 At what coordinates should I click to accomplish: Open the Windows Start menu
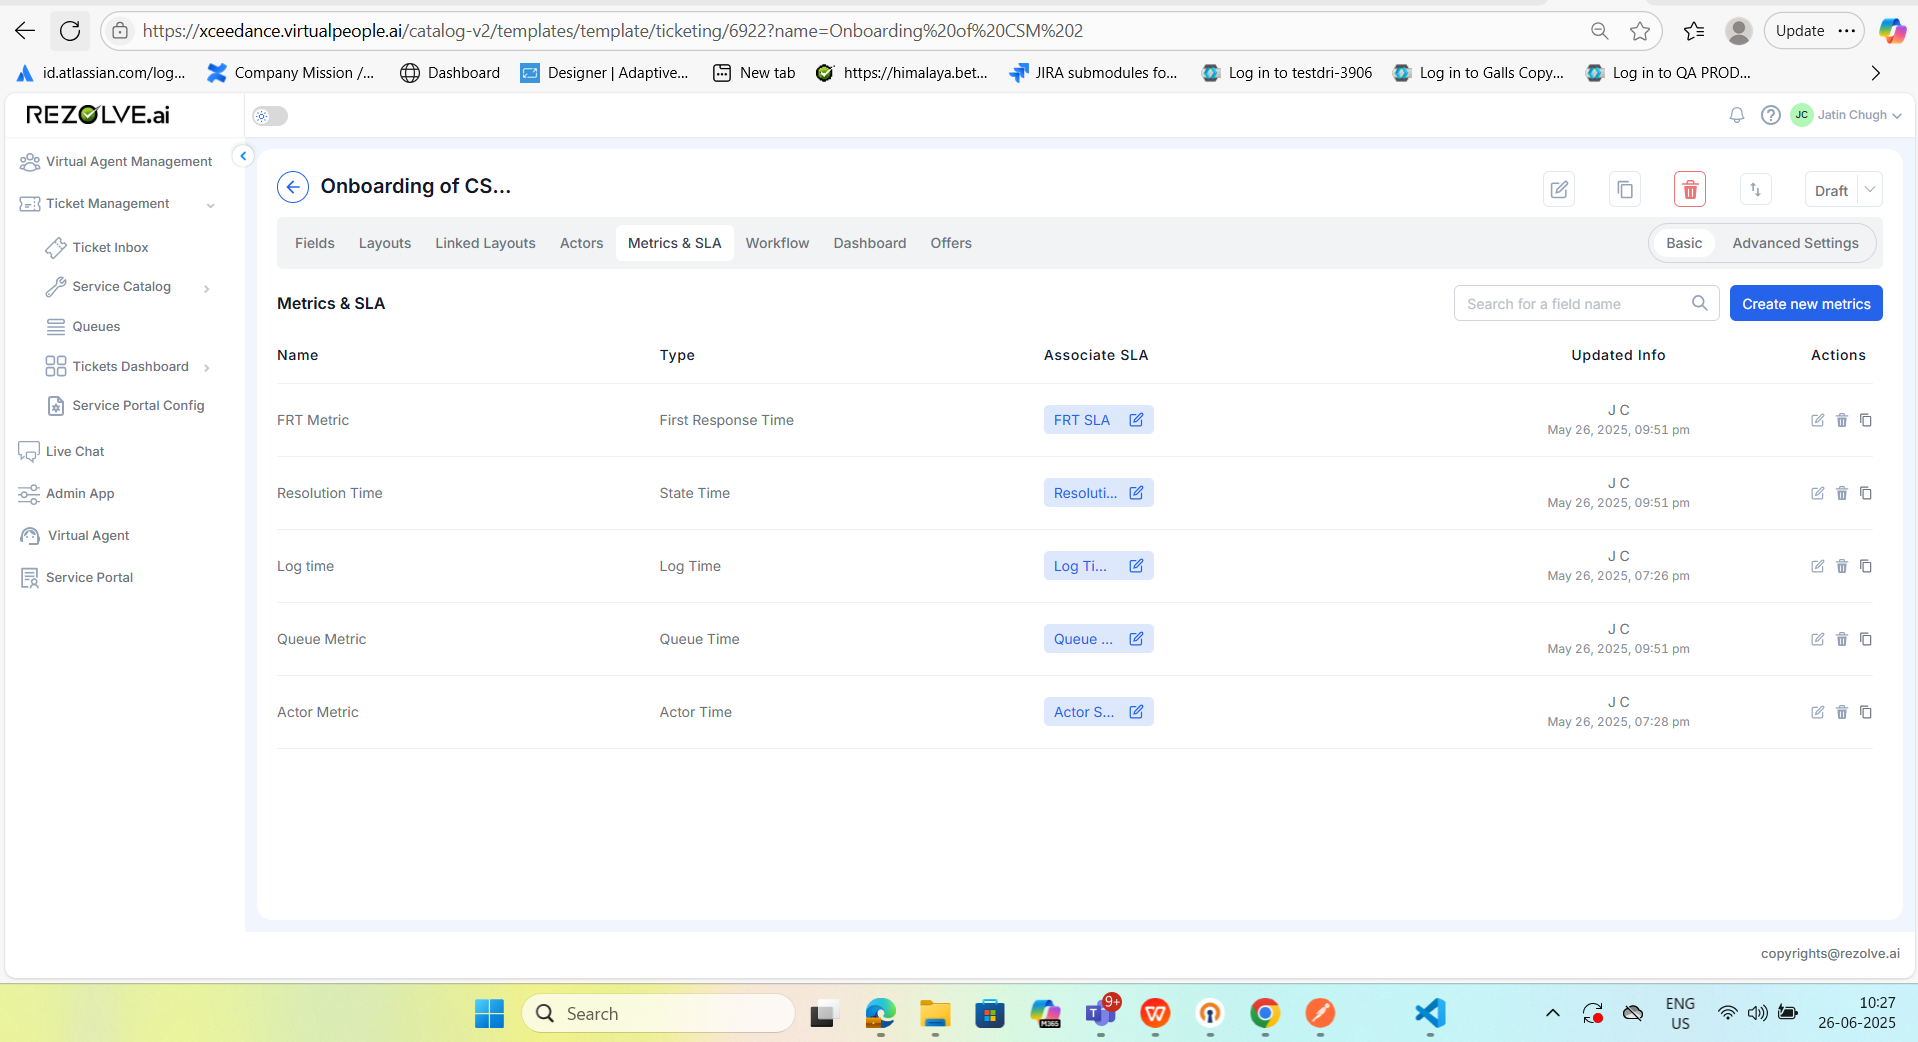(489, 1014)
